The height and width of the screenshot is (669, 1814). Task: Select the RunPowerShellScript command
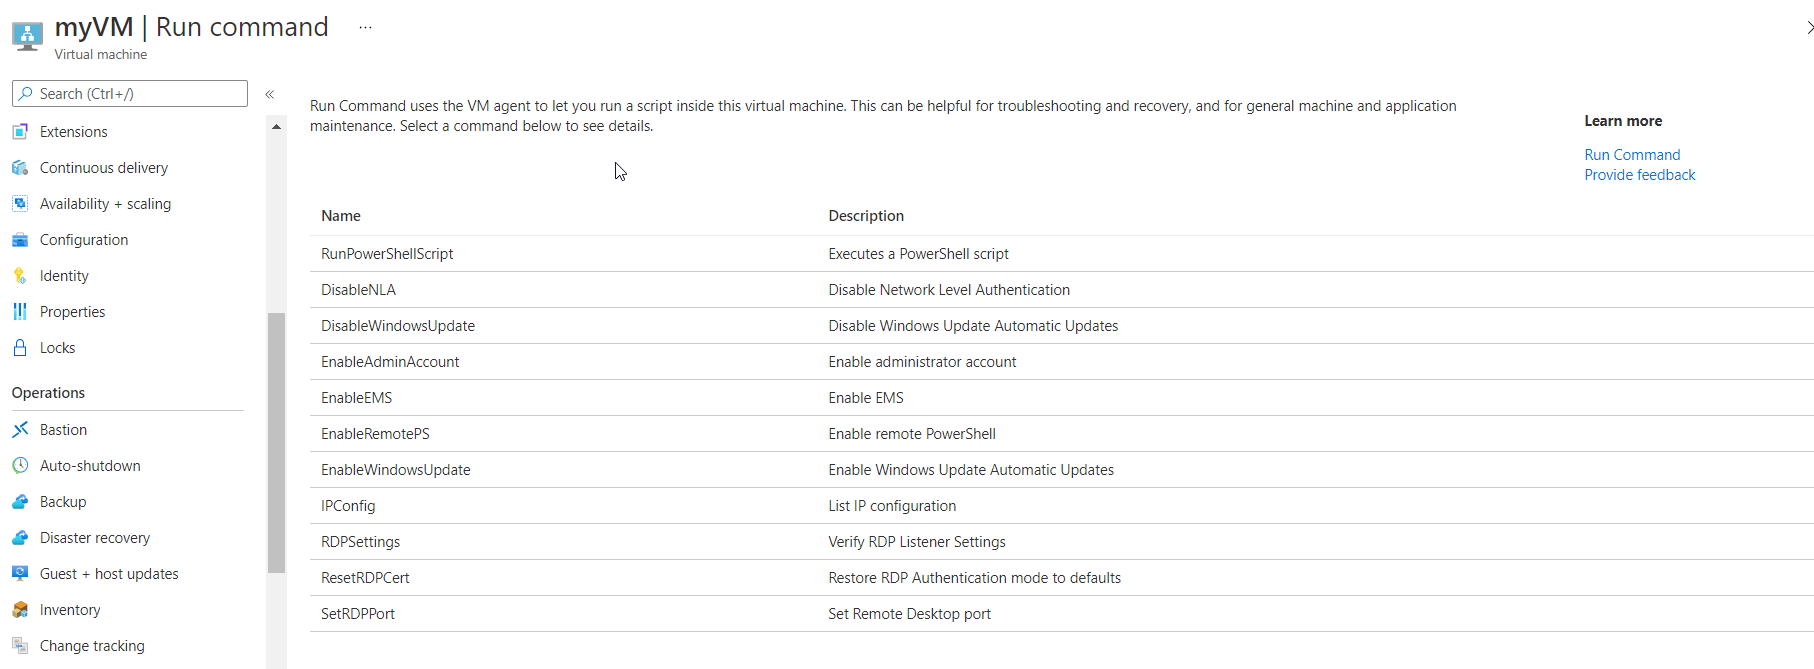387,253
